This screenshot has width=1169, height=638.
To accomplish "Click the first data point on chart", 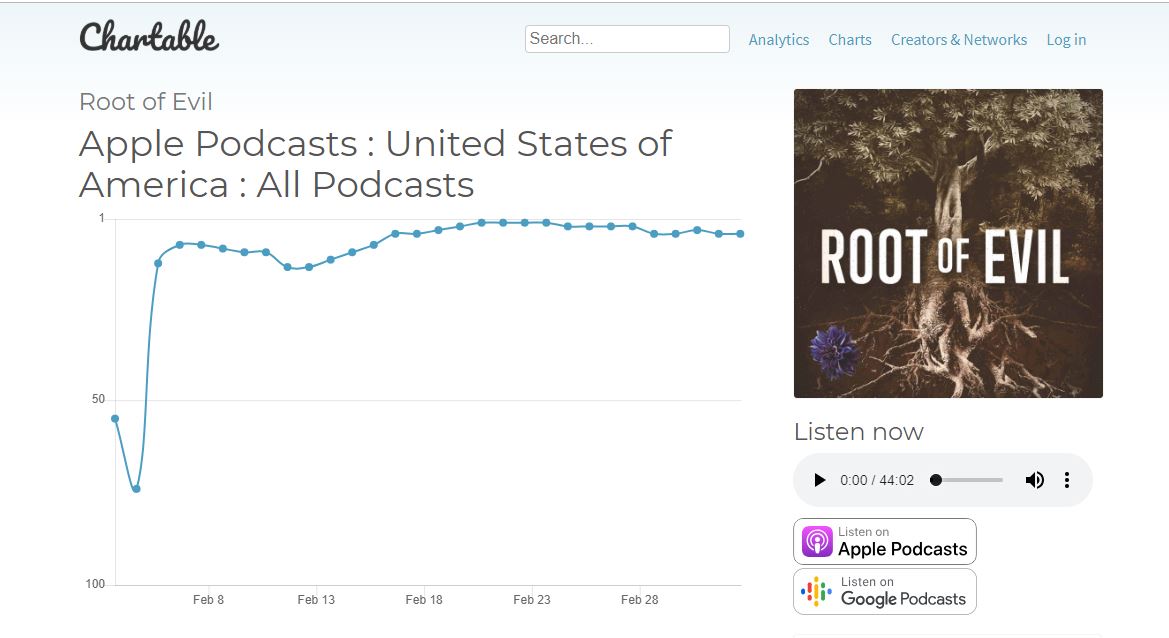I will [x=115, y=419].
